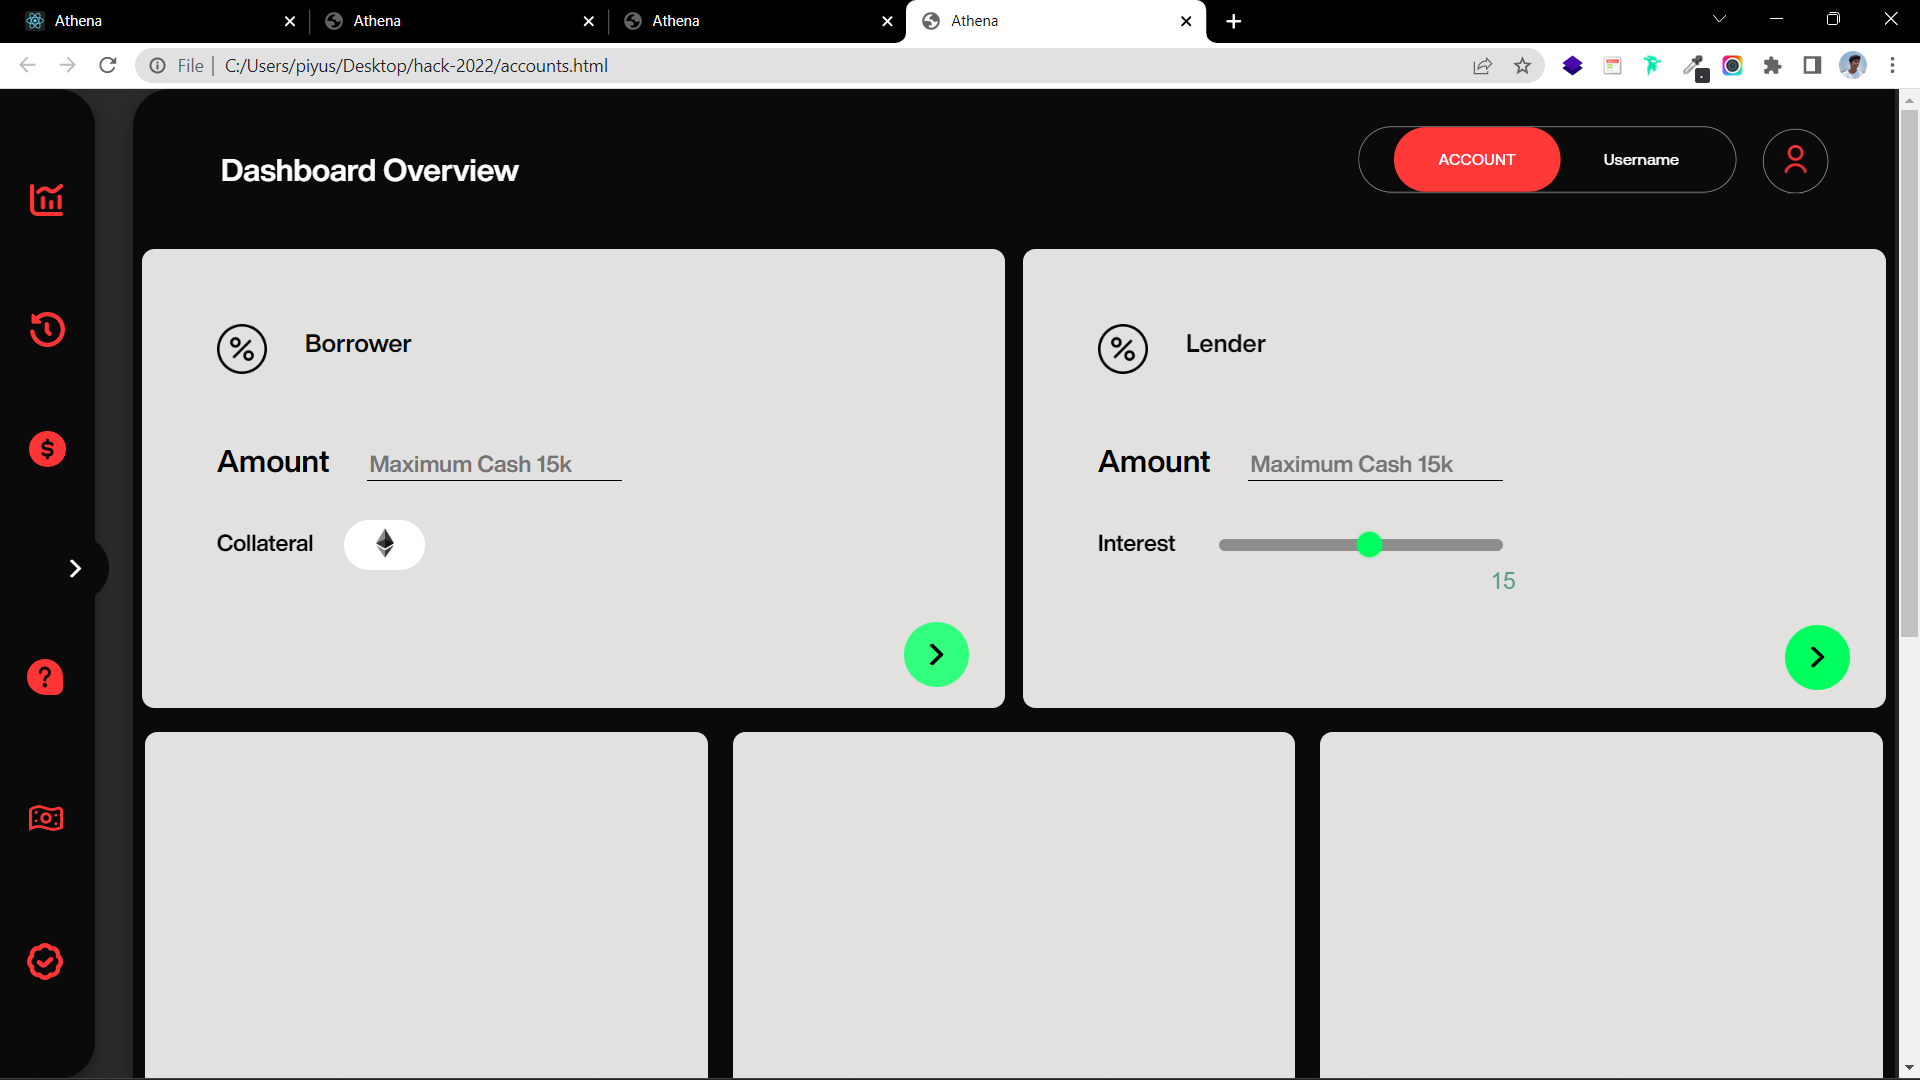
Task: Switch to the first Athena browser tab
Action: tap(150, 21)
